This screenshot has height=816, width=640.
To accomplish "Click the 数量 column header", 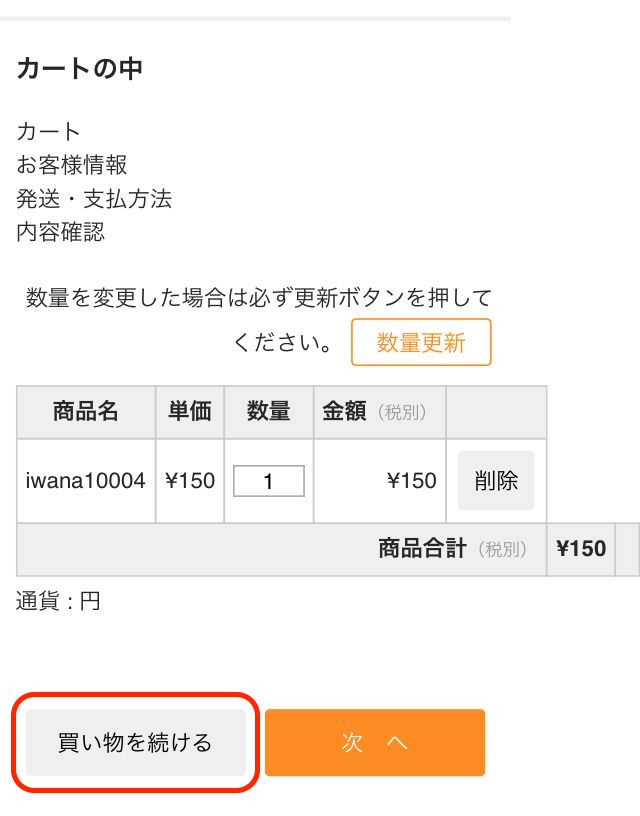I will coord(268,412).
